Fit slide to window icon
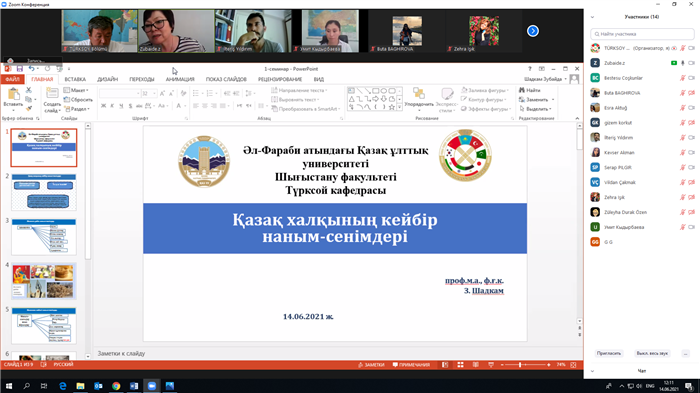This screenshot has height=393, width=700. click(x=573, y=365)
